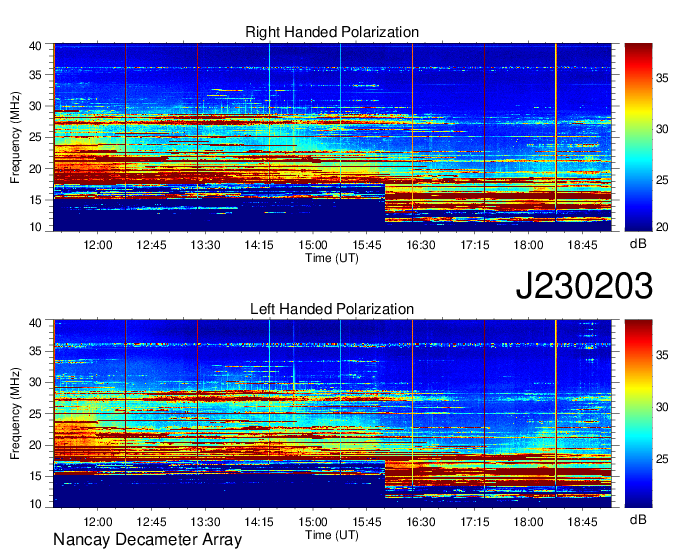680x552 pixels.
Task: Click the 15 MHz tick on Right Handed axis
Action: pyautogui.click(x=35, y=200)
